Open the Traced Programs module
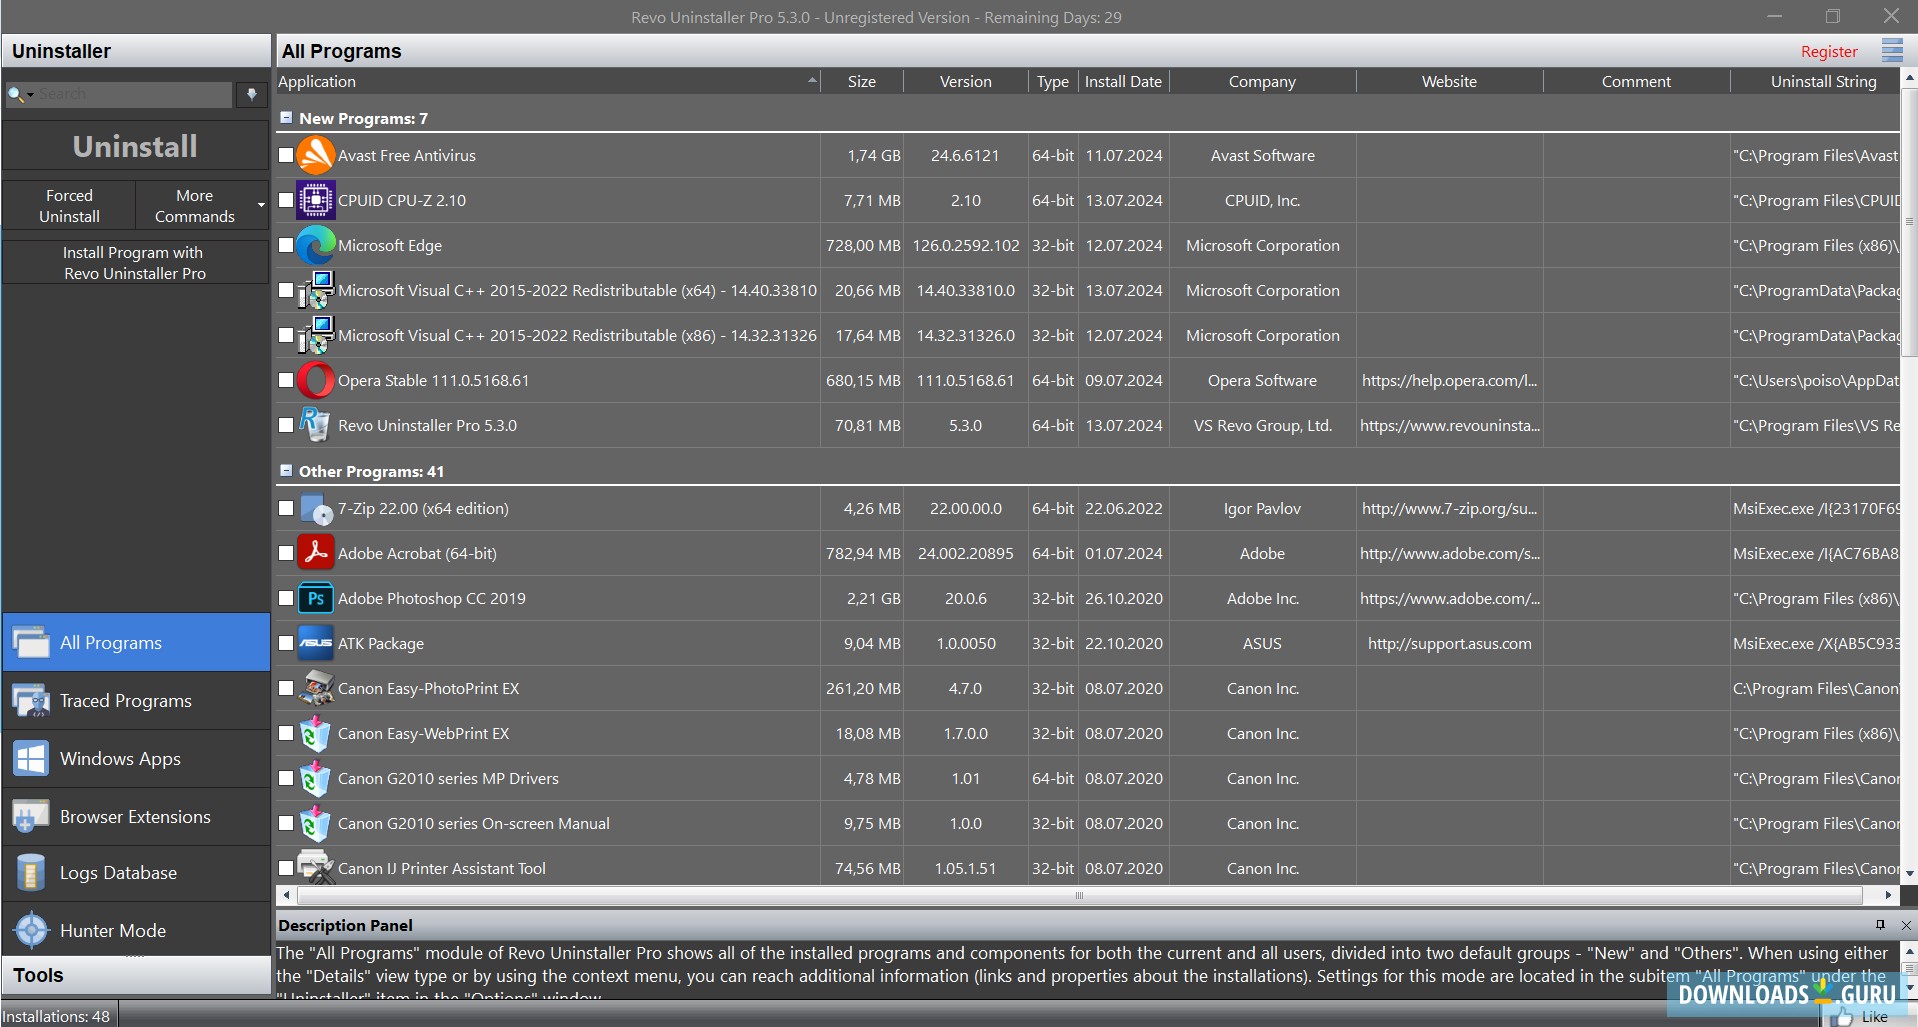The height and width of the screenshot is (1027, 1918). coord(136,700)
